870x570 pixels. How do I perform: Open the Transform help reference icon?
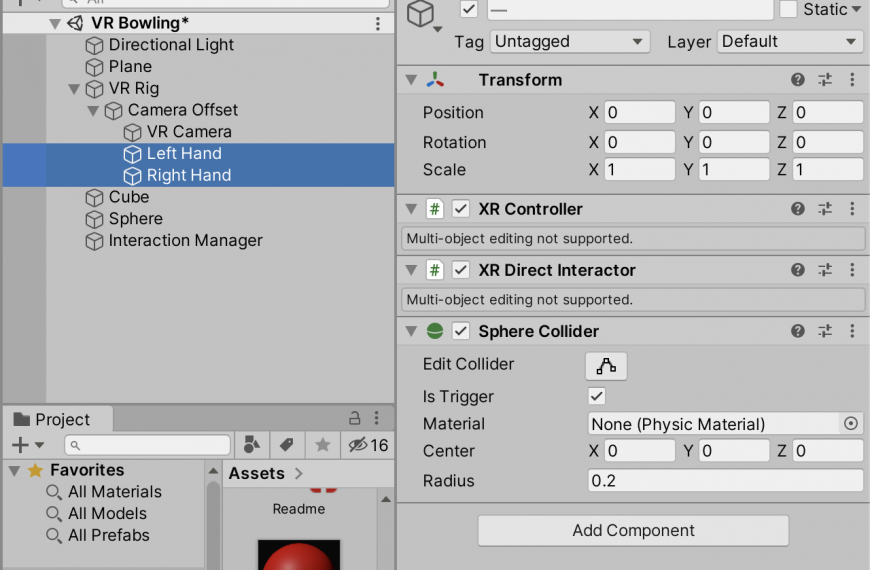pos(798,80)
